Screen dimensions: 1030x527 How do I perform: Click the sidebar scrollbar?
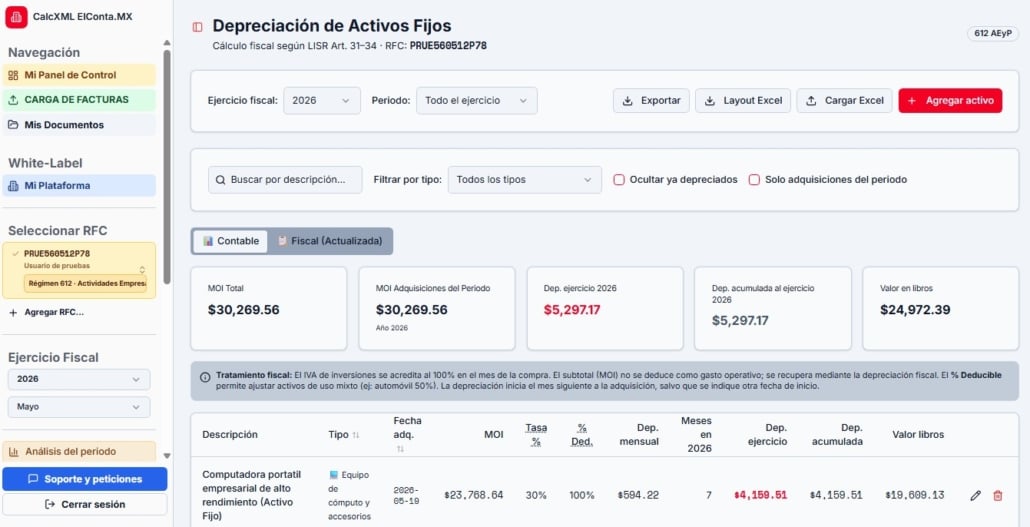(167, 167)
